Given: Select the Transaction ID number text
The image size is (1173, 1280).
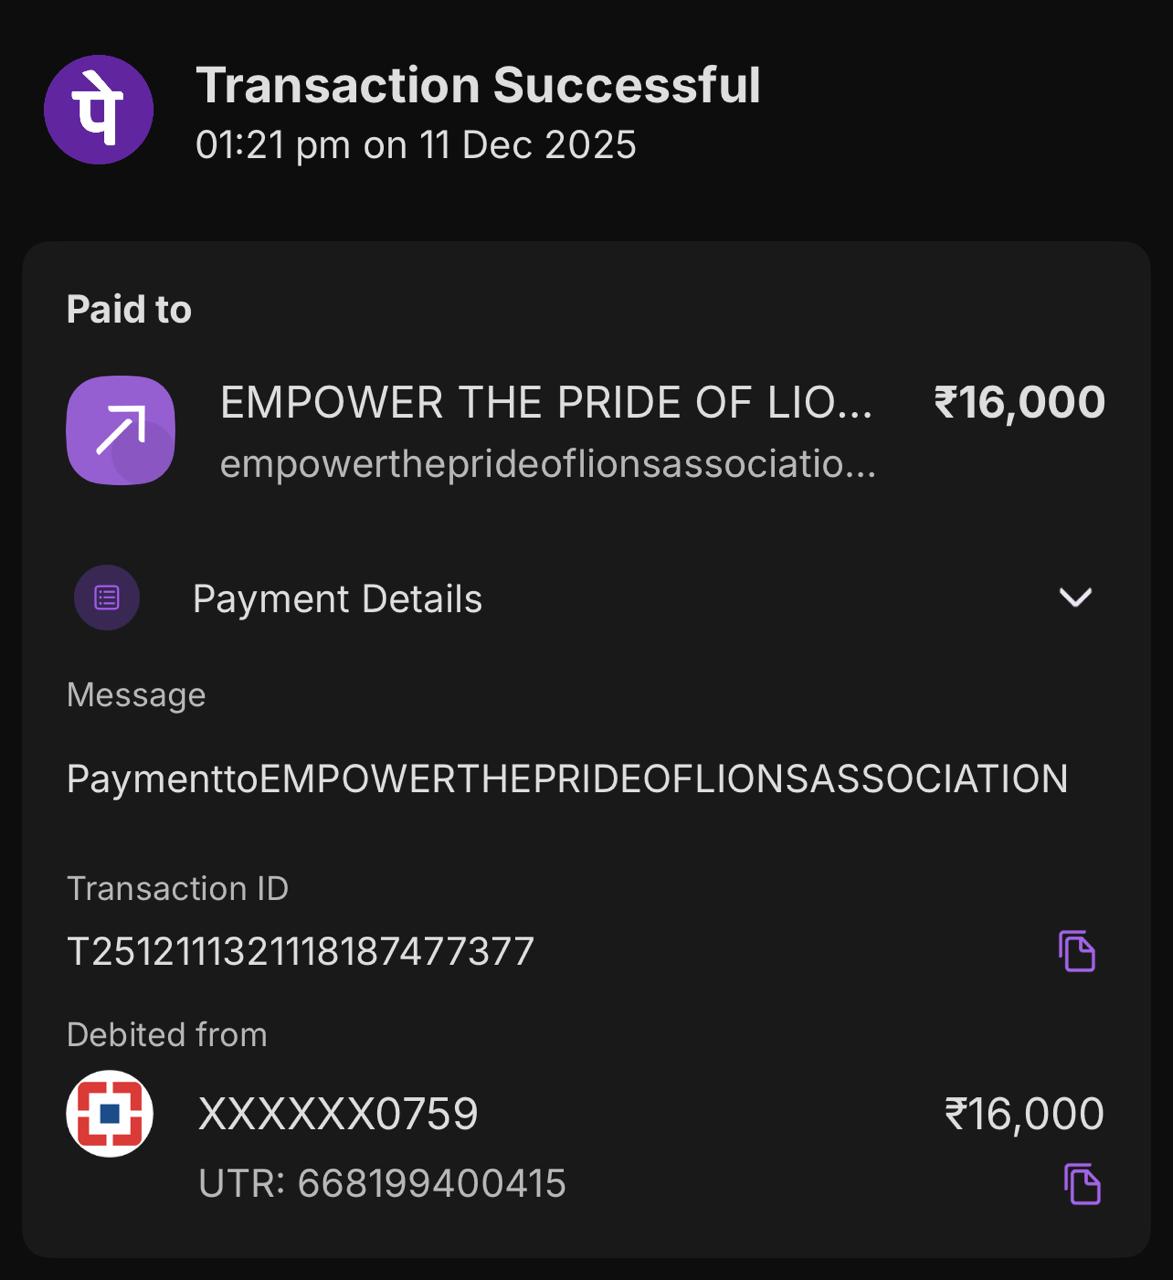Looking at the screenshot, I should click(x=300, y=951).
